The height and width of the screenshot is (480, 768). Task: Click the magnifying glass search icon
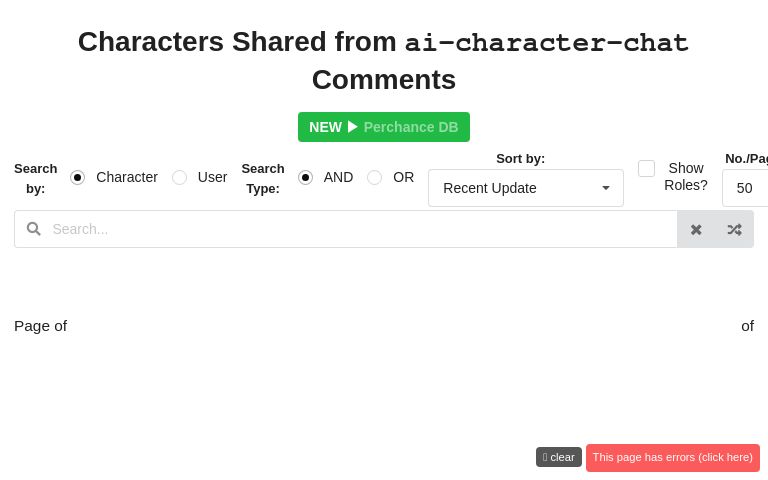34,229
